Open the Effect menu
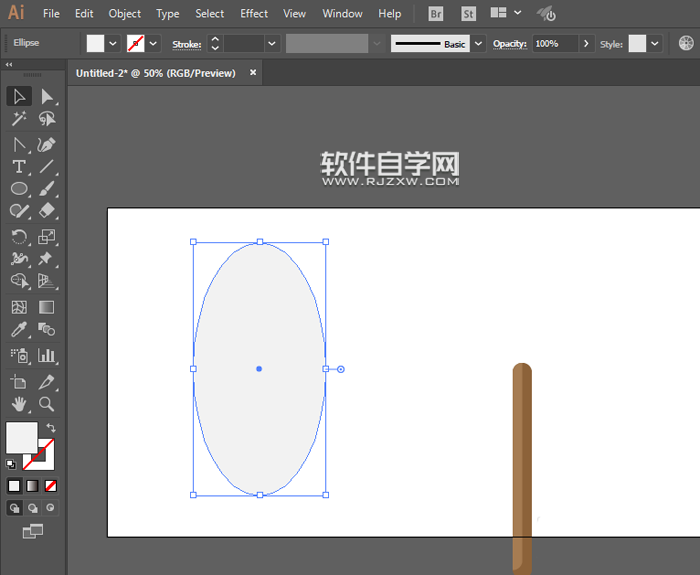This screenshot has height=575, width=700. click(254, 14)
